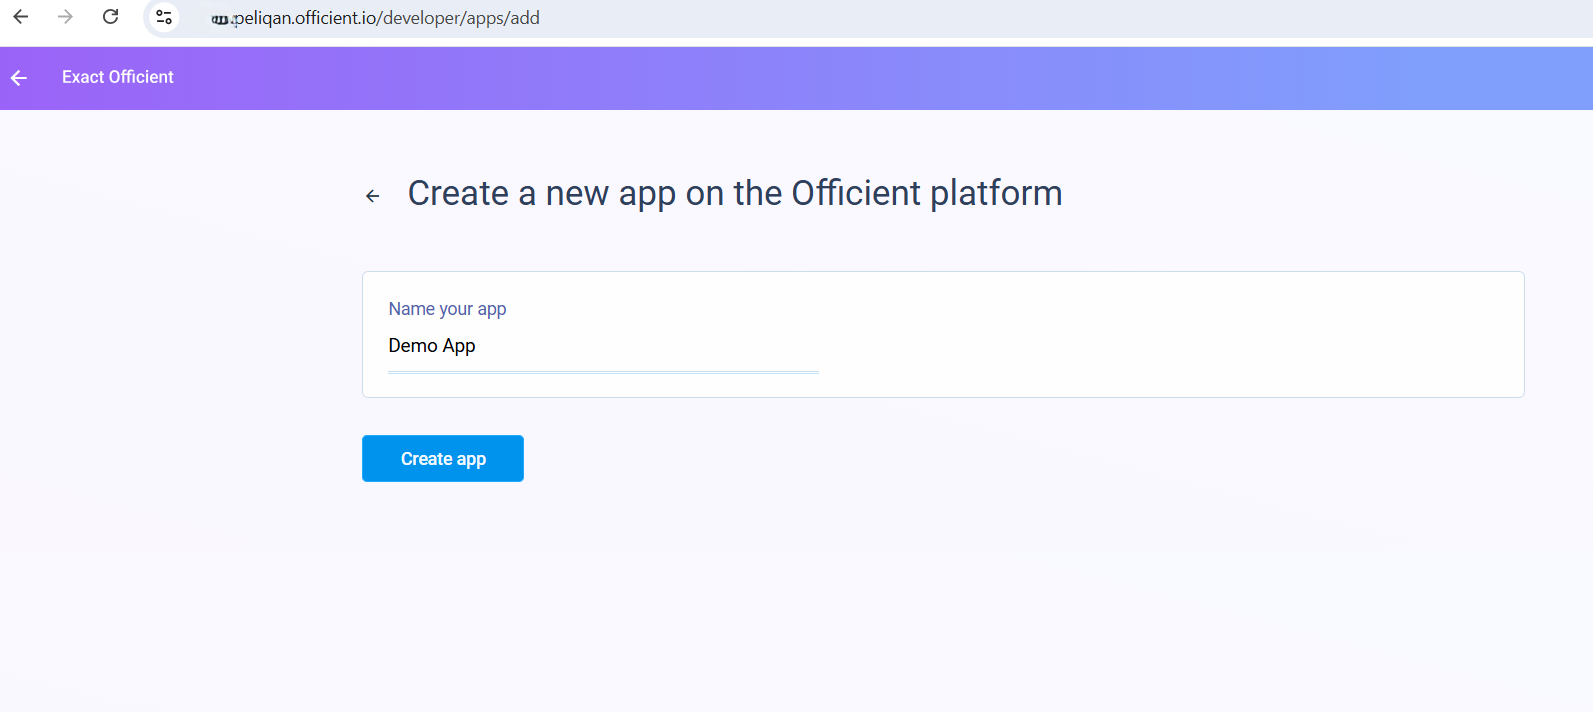
Task: Open site information icon in address bar
Action: point(164,17)
